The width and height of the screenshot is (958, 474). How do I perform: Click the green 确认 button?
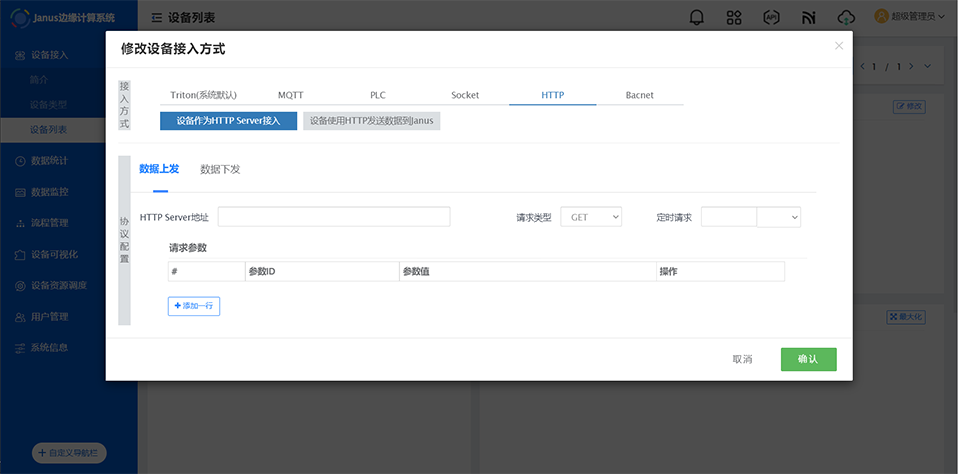808,360
